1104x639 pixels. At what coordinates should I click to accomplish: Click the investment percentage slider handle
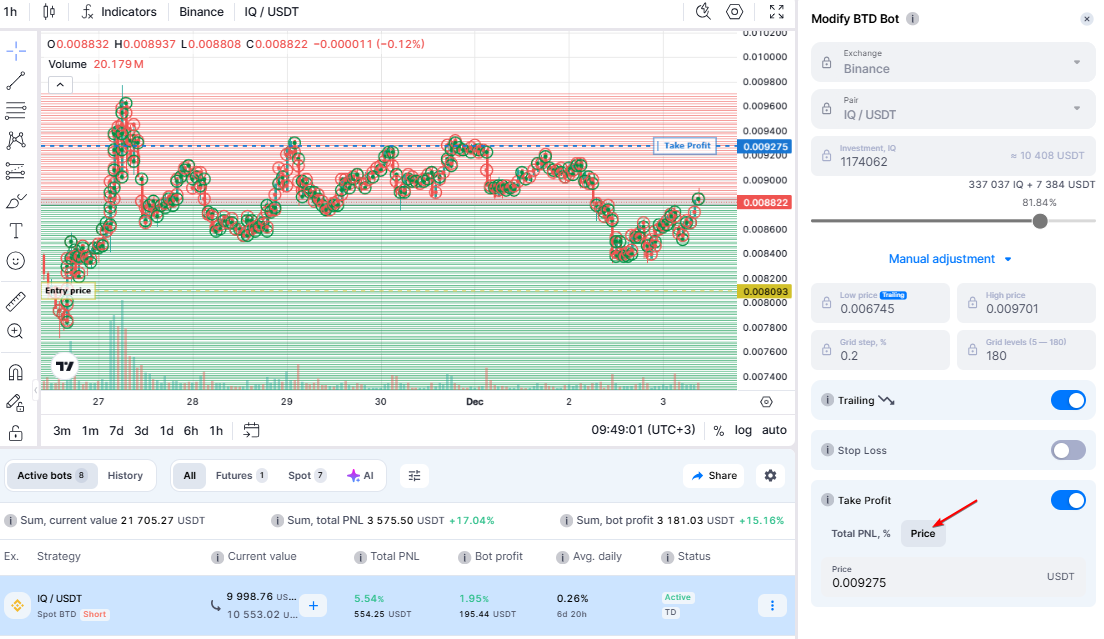[x=1039, y=221]
